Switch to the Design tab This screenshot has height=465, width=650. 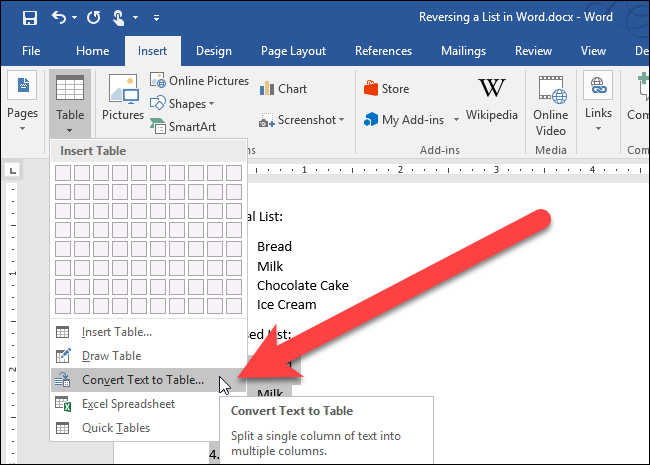click(214, 51)
